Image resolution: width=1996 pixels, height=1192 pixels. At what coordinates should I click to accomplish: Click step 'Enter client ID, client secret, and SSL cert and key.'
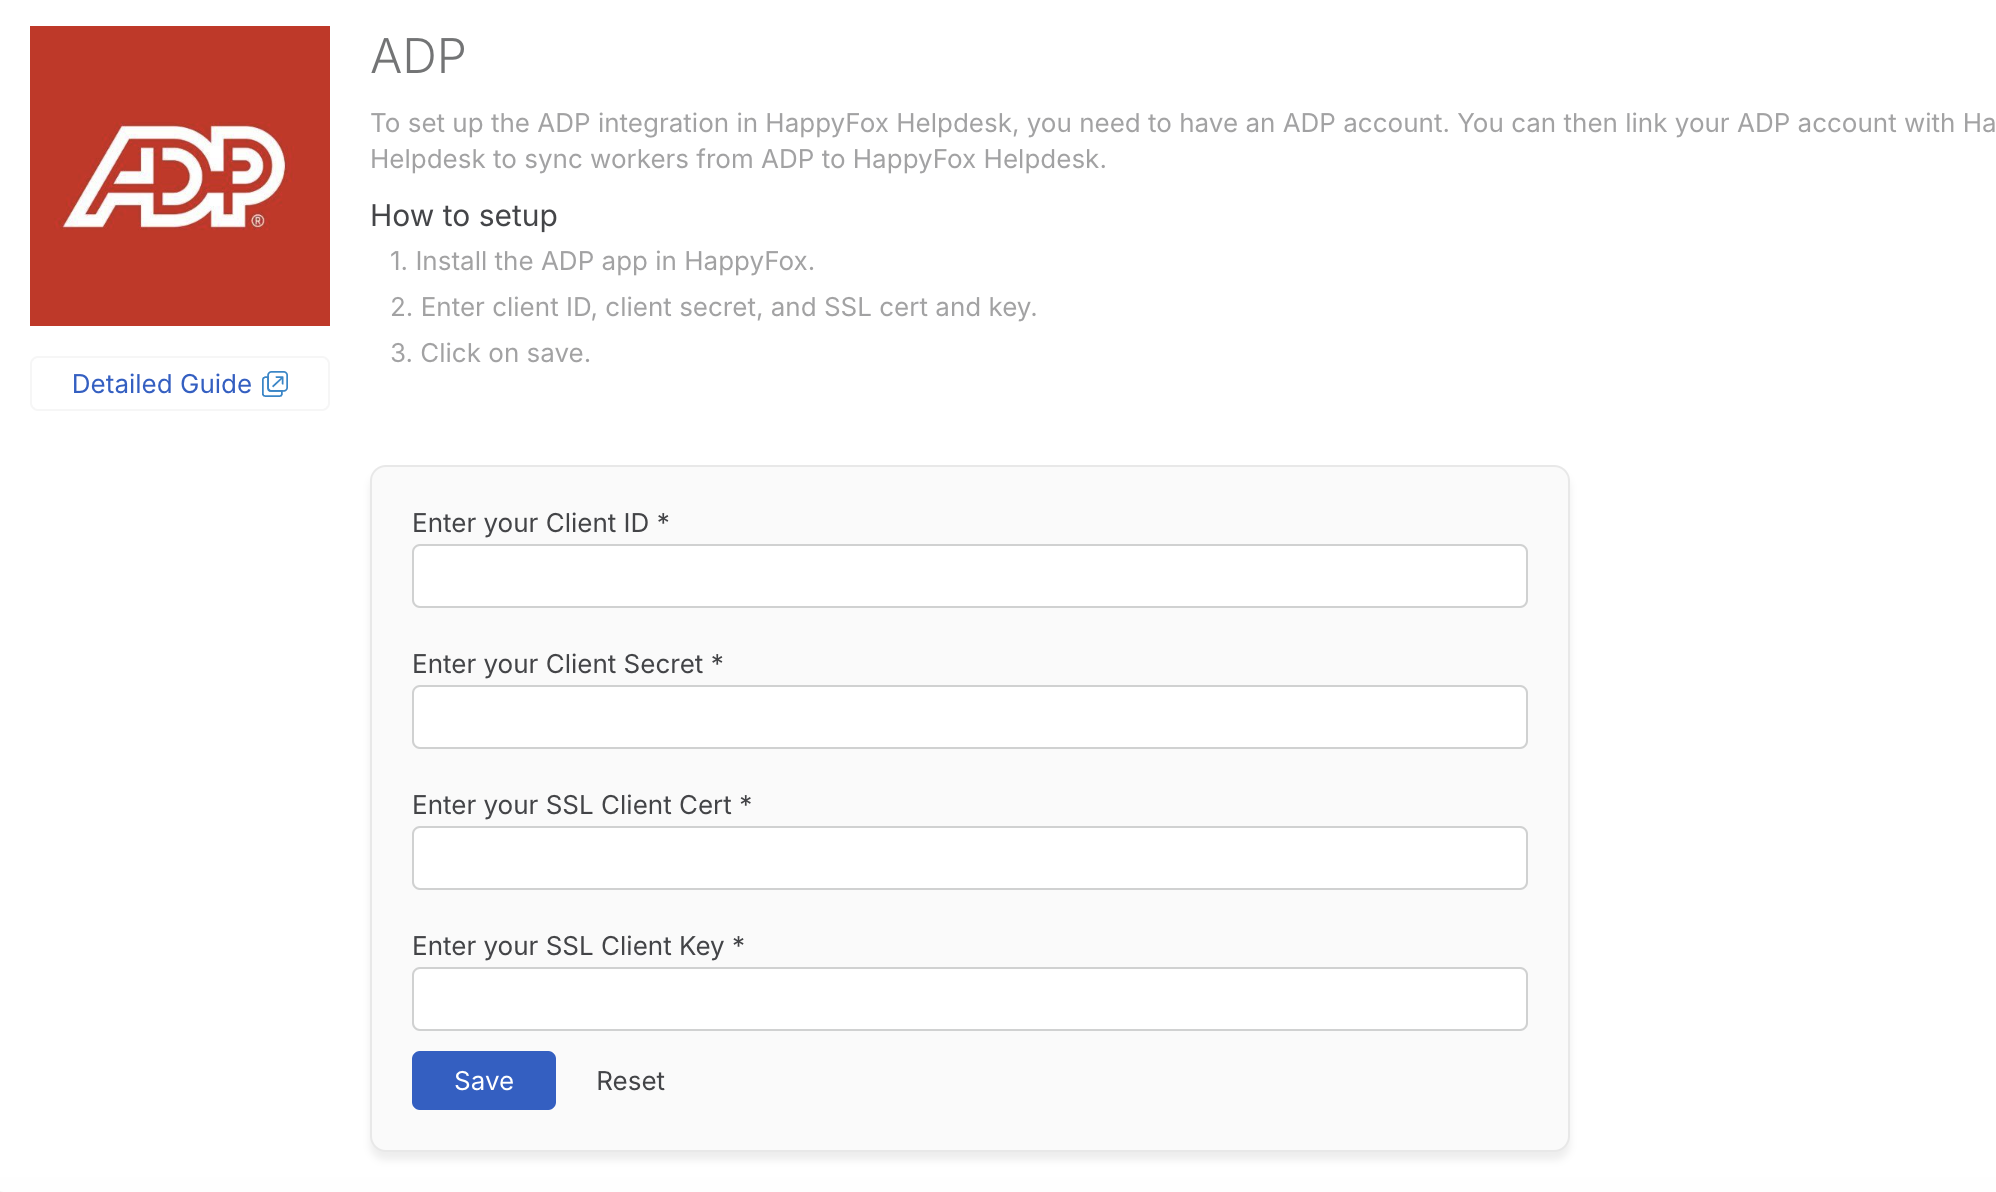(x=713, y=307)
